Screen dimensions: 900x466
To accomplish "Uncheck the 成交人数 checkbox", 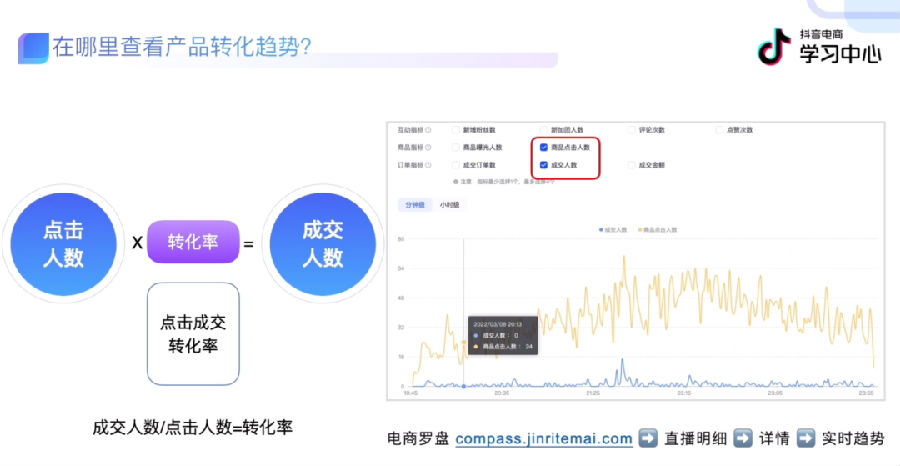I will [x=544, y=165].
